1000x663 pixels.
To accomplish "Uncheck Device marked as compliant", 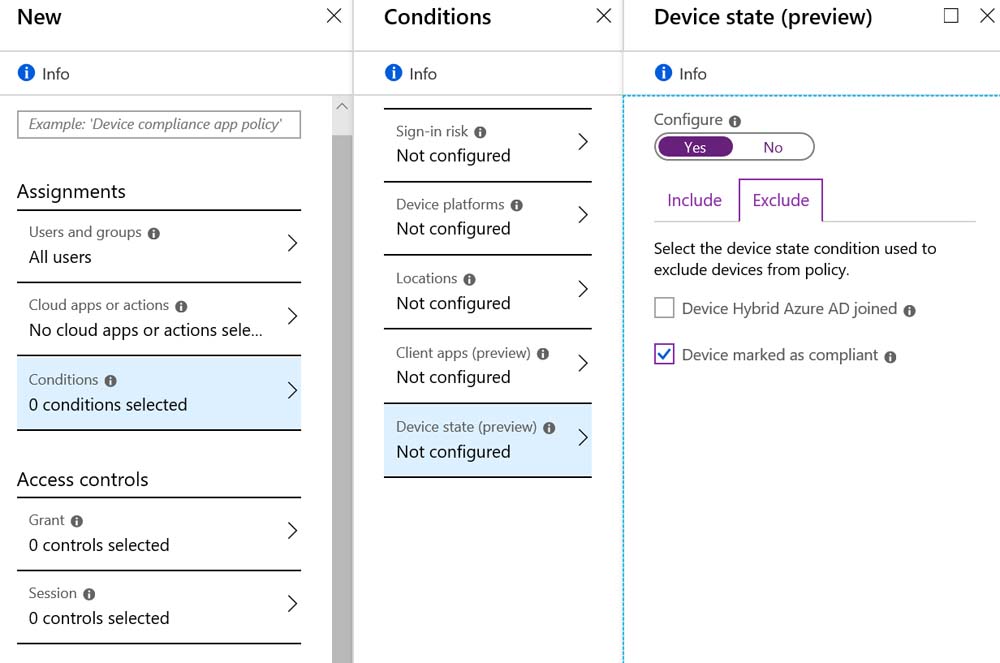I will point(664,354).
